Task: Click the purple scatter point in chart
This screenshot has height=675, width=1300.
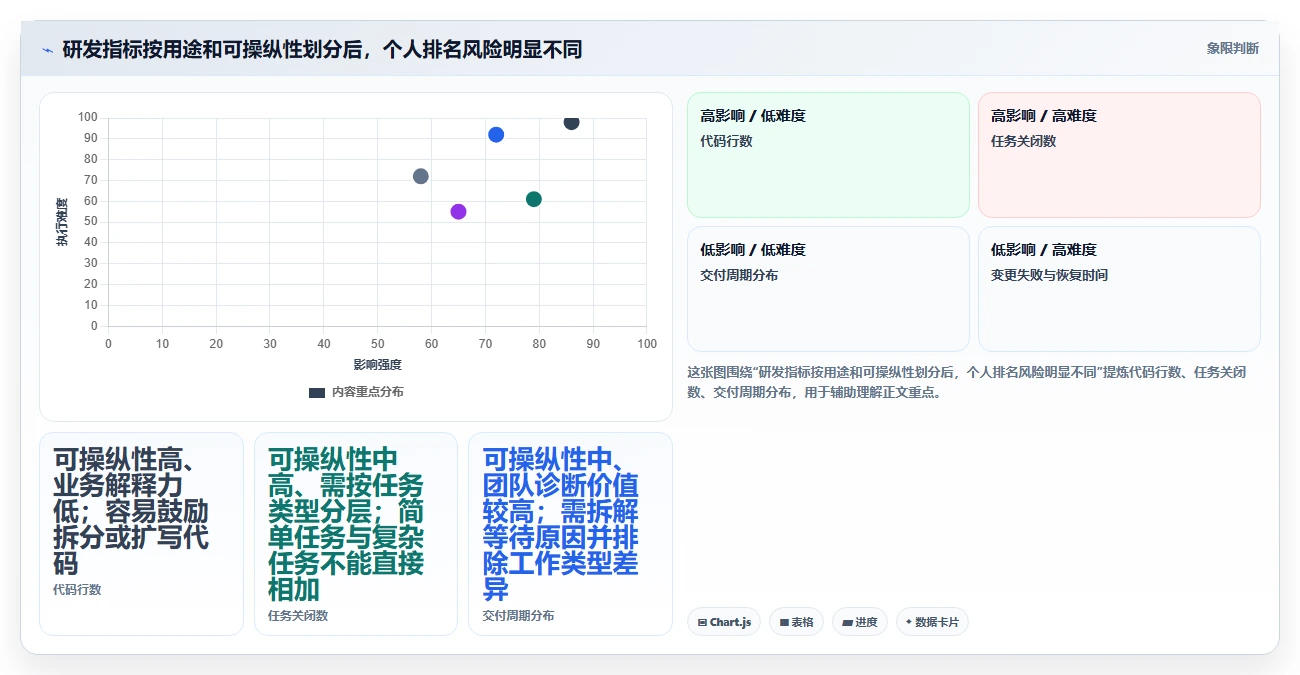Action: 458,211
